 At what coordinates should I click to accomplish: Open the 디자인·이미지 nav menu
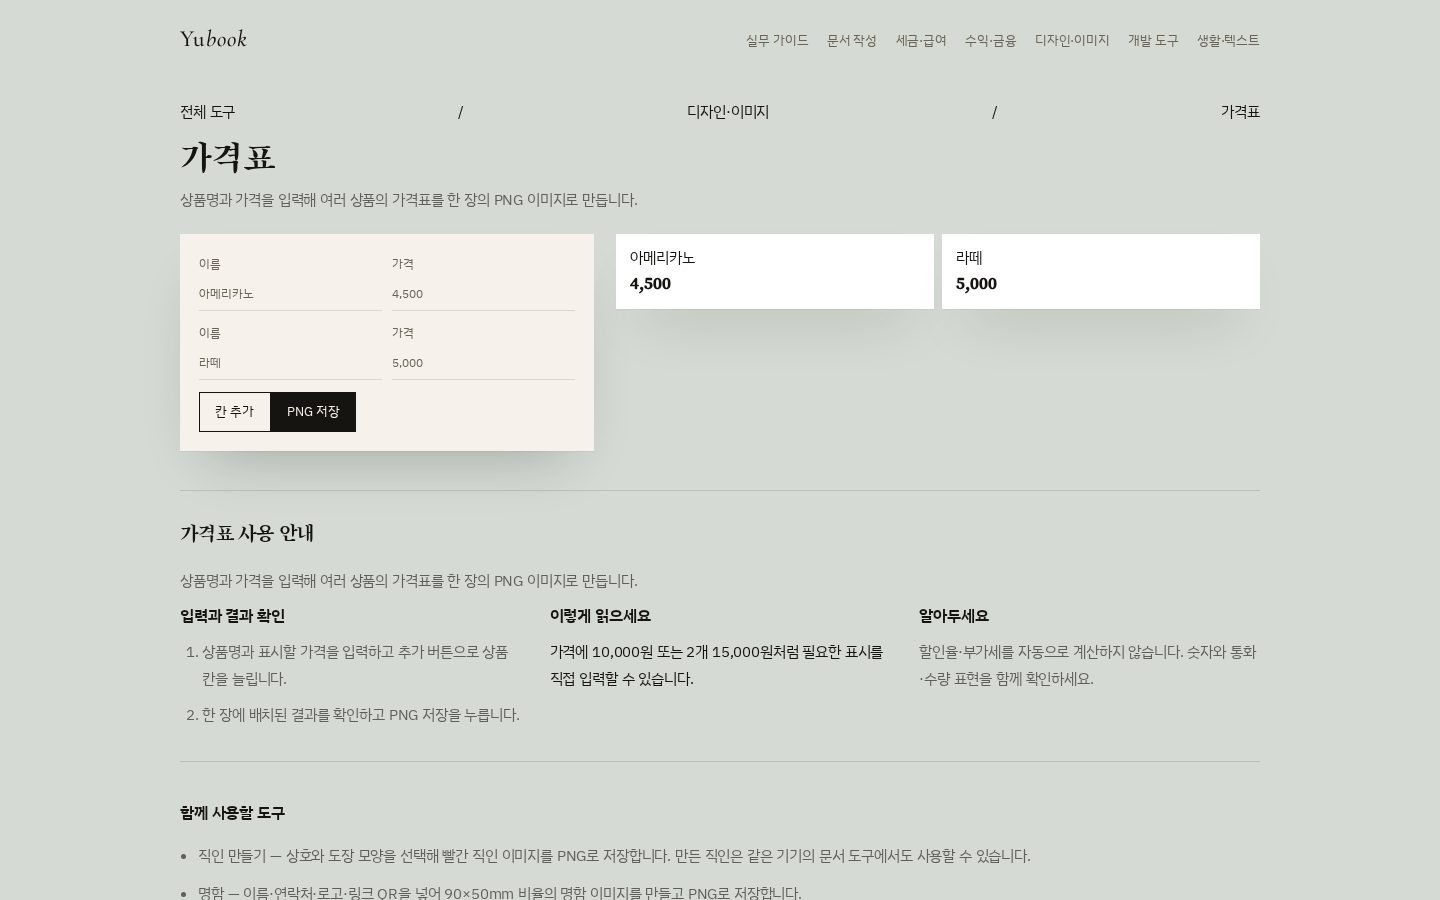pyautogui.click(x=1072, y=40)
